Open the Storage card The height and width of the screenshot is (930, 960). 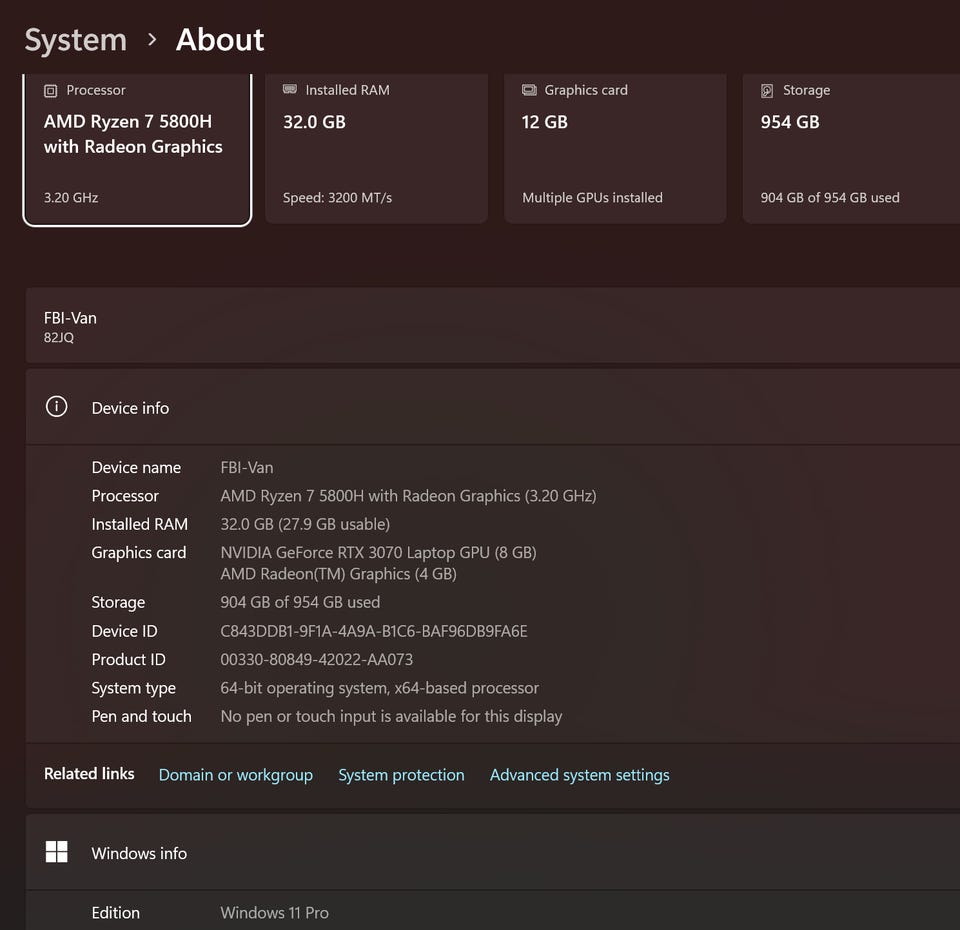[852, 149]
